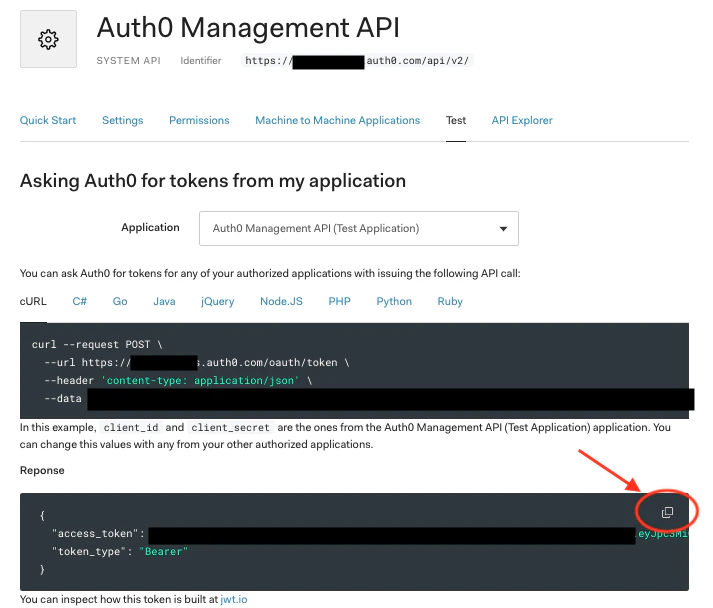The width and height of the screenshot is (713, 608).
Task: Show the Python code sample
Action: (x=394, y=301)
